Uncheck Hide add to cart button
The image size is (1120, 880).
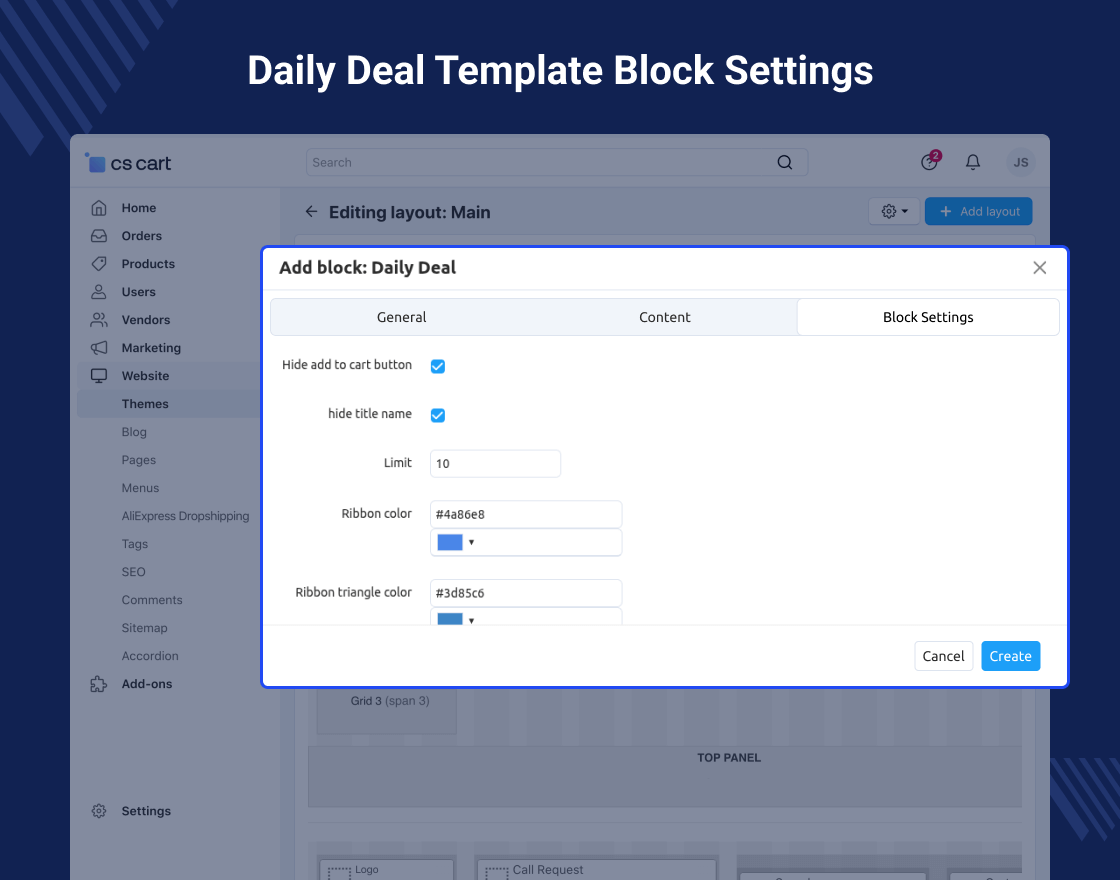tap(437, 366)
